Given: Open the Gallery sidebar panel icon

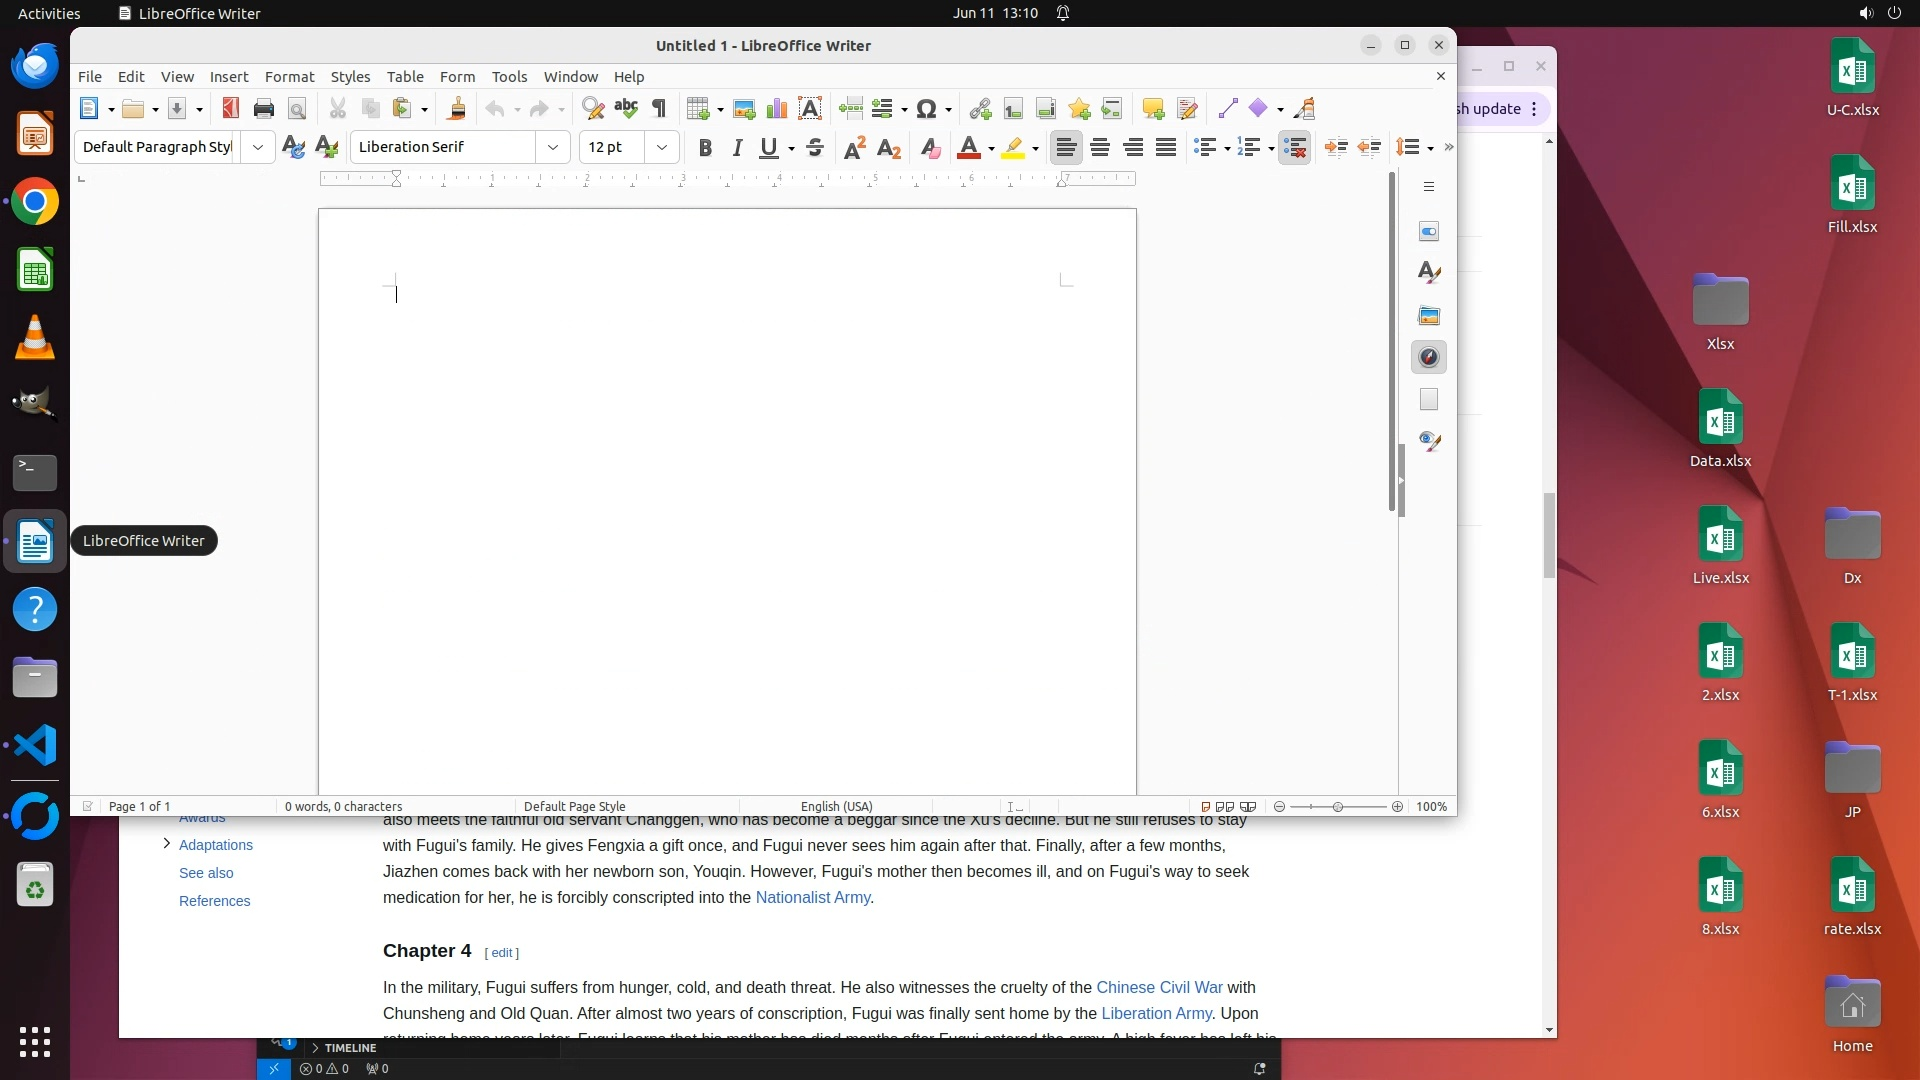Looking at the screenshot, I should tap(1429, 315).
